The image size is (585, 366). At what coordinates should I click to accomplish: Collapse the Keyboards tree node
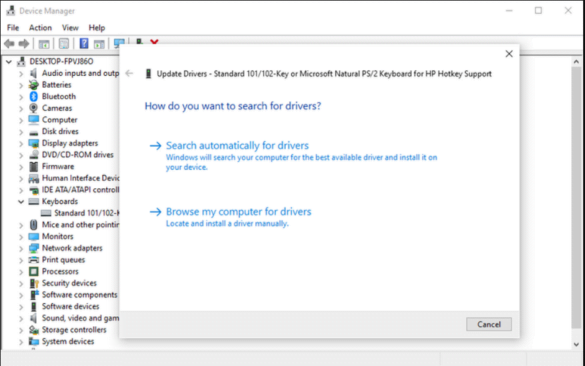(21, 202)
